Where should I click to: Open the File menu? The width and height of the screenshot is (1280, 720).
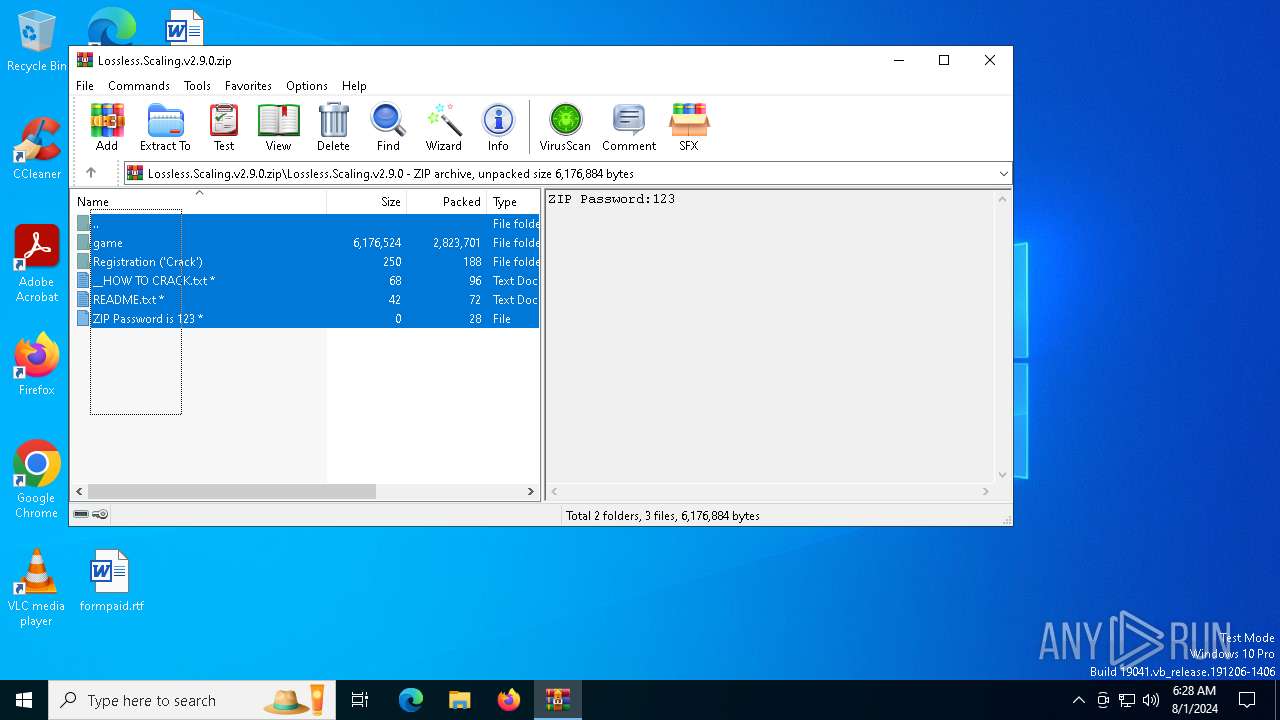coord(85,86)
